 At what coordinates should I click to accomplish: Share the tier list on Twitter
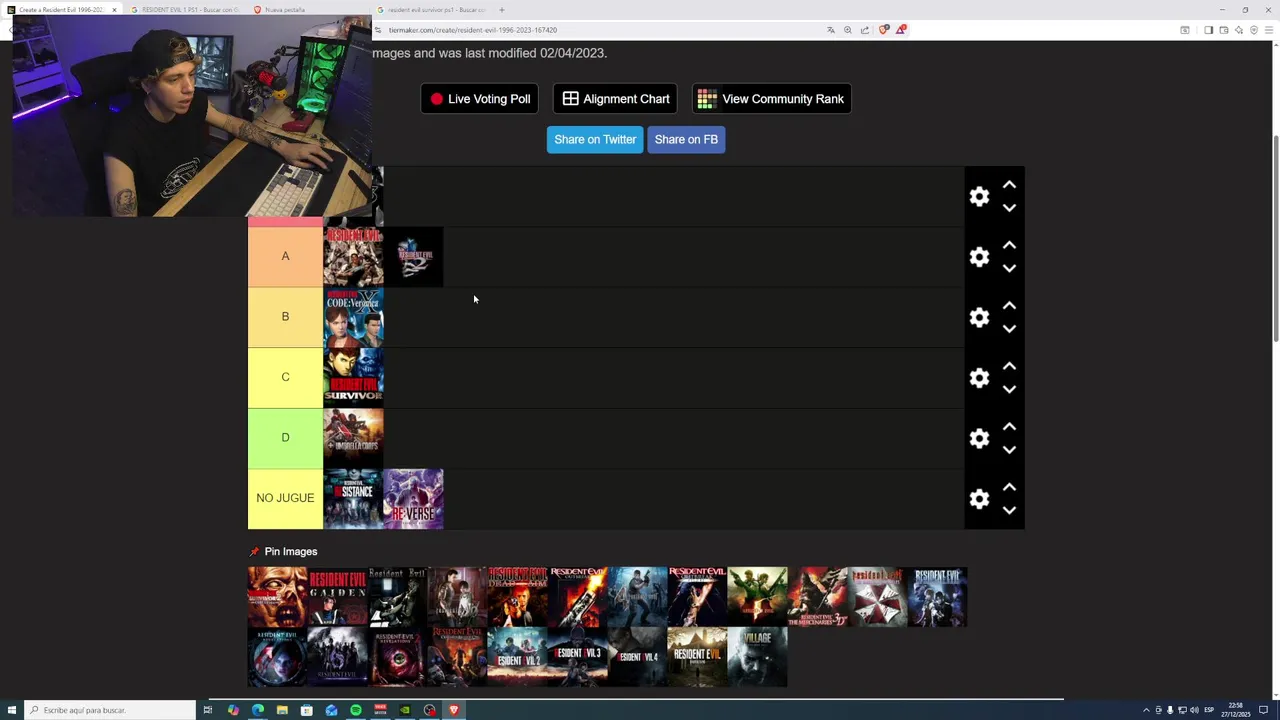pos(595,140)
